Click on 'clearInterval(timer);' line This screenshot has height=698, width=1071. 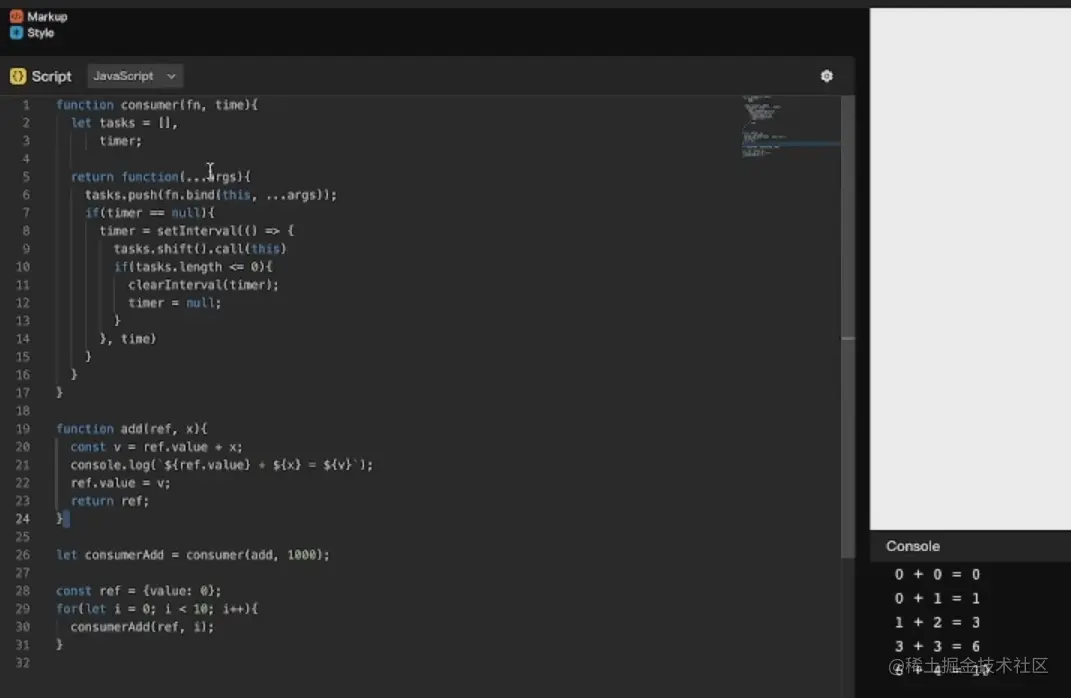tap(204, 285)
